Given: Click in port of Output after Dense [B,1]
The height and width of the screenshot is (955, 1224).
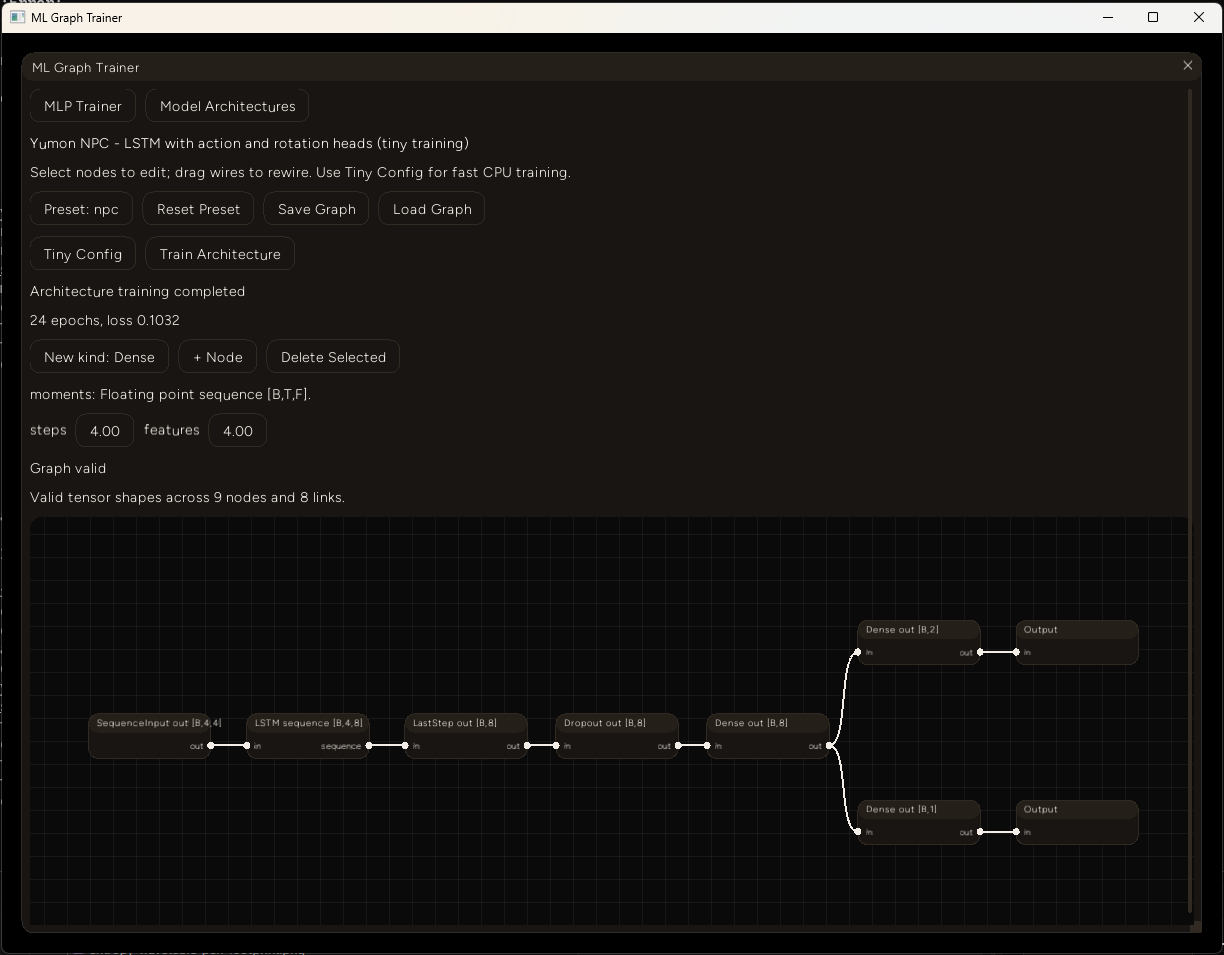Looking at the screenshot, I should (x=1016, y=832).
